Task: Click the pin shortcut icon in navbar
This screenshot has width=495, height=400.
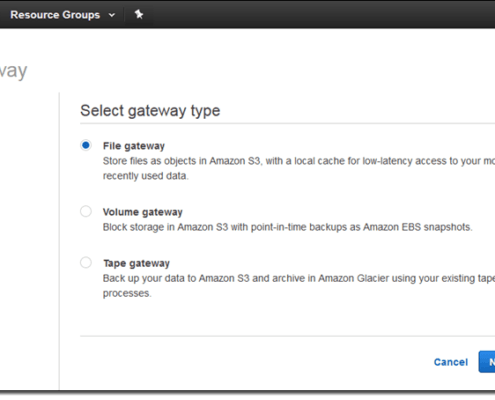Action: pos(139,14)
